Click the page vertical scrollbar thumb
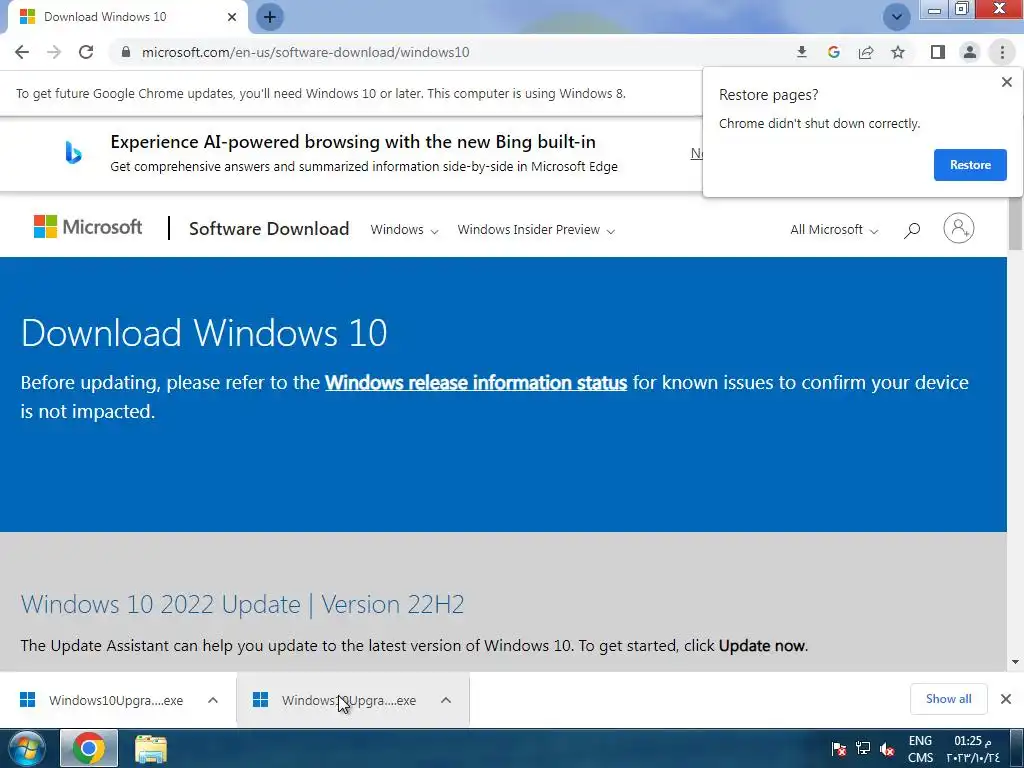 click(1015, 223)
